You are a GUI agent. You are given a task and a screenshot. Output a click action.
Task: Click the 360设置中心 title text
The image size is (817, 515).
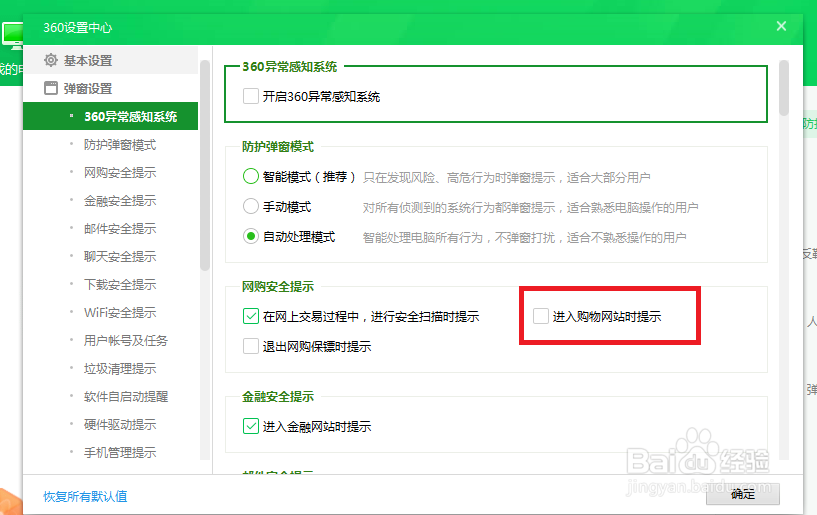pyautogui.click(x=77, y=28)
